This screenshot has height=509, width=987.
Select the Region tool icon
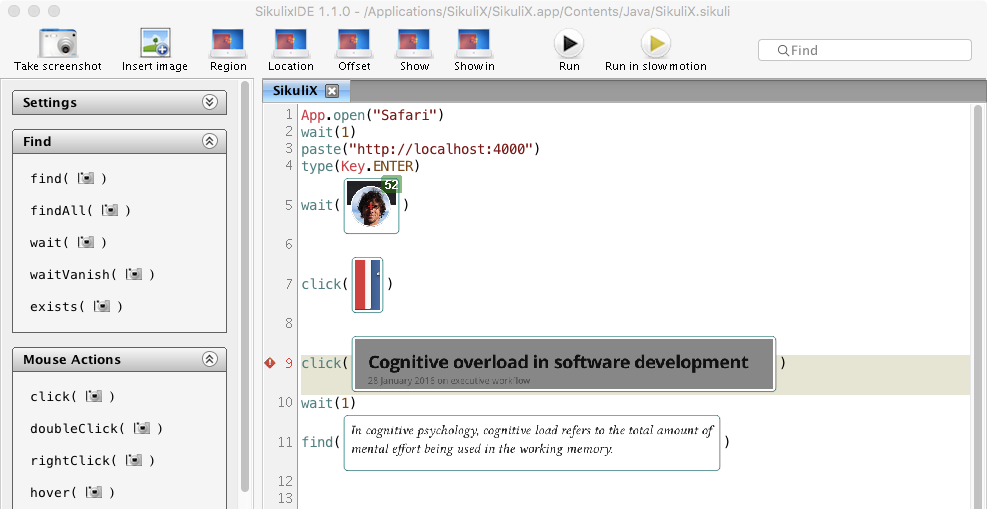228,44
